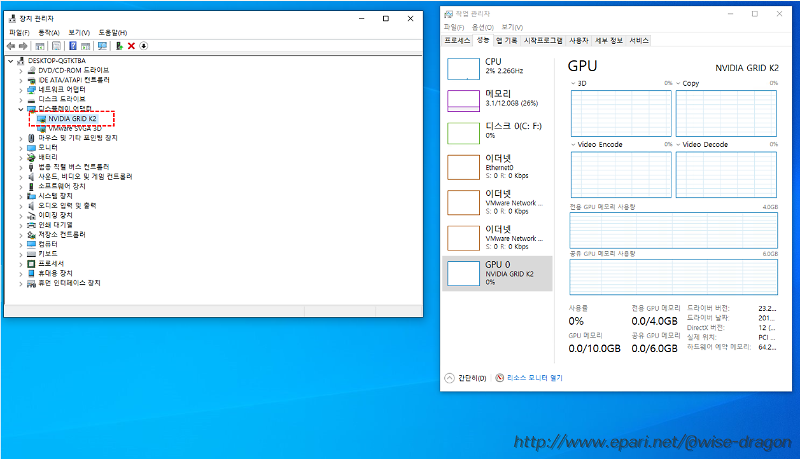800x459 pixels.
Task: Open the 동작(A) menu in Device Manager
Action: coord(49,33)
